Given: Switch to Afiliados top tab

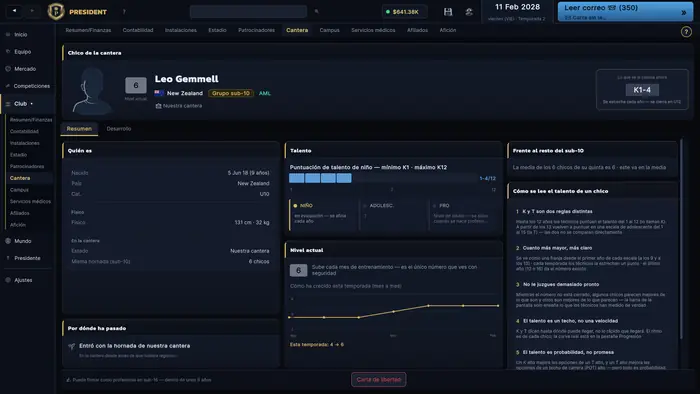Looking at the screenshot, I should click(x=417, y=30).
